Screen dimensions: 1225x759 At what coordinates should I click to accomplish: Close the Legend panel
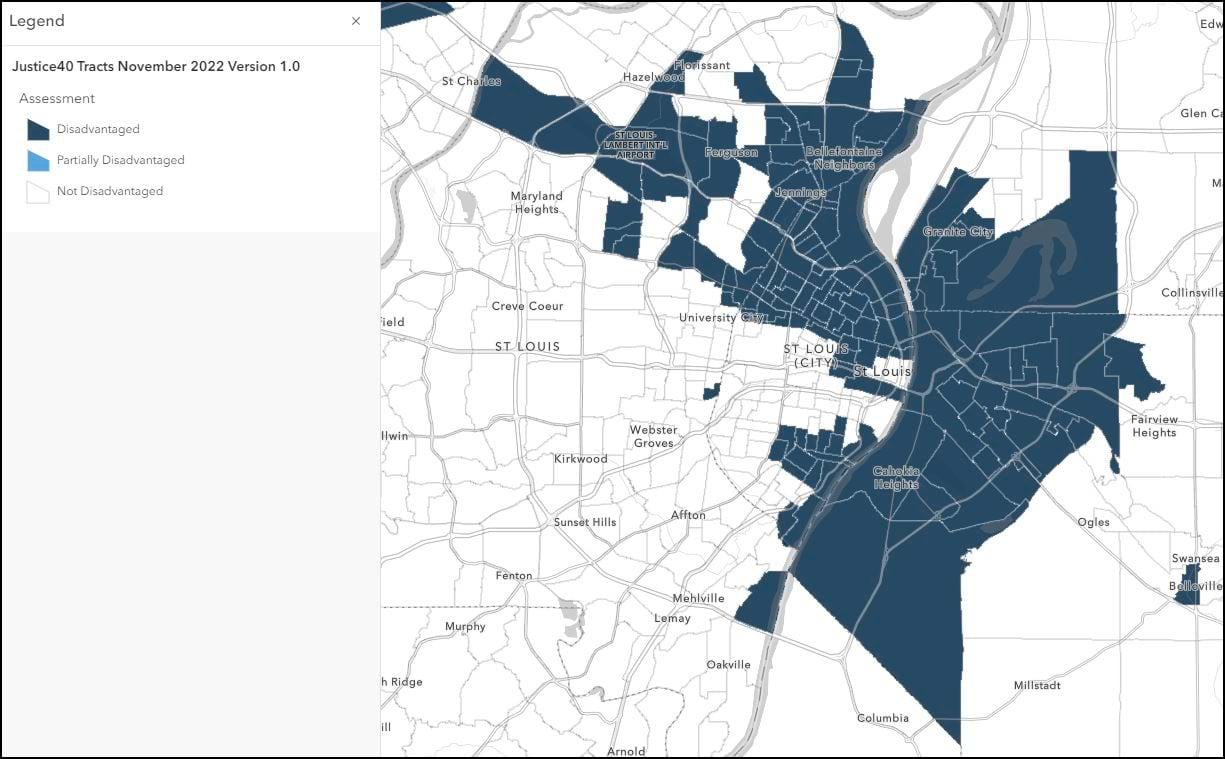click(x=355, y=21)
